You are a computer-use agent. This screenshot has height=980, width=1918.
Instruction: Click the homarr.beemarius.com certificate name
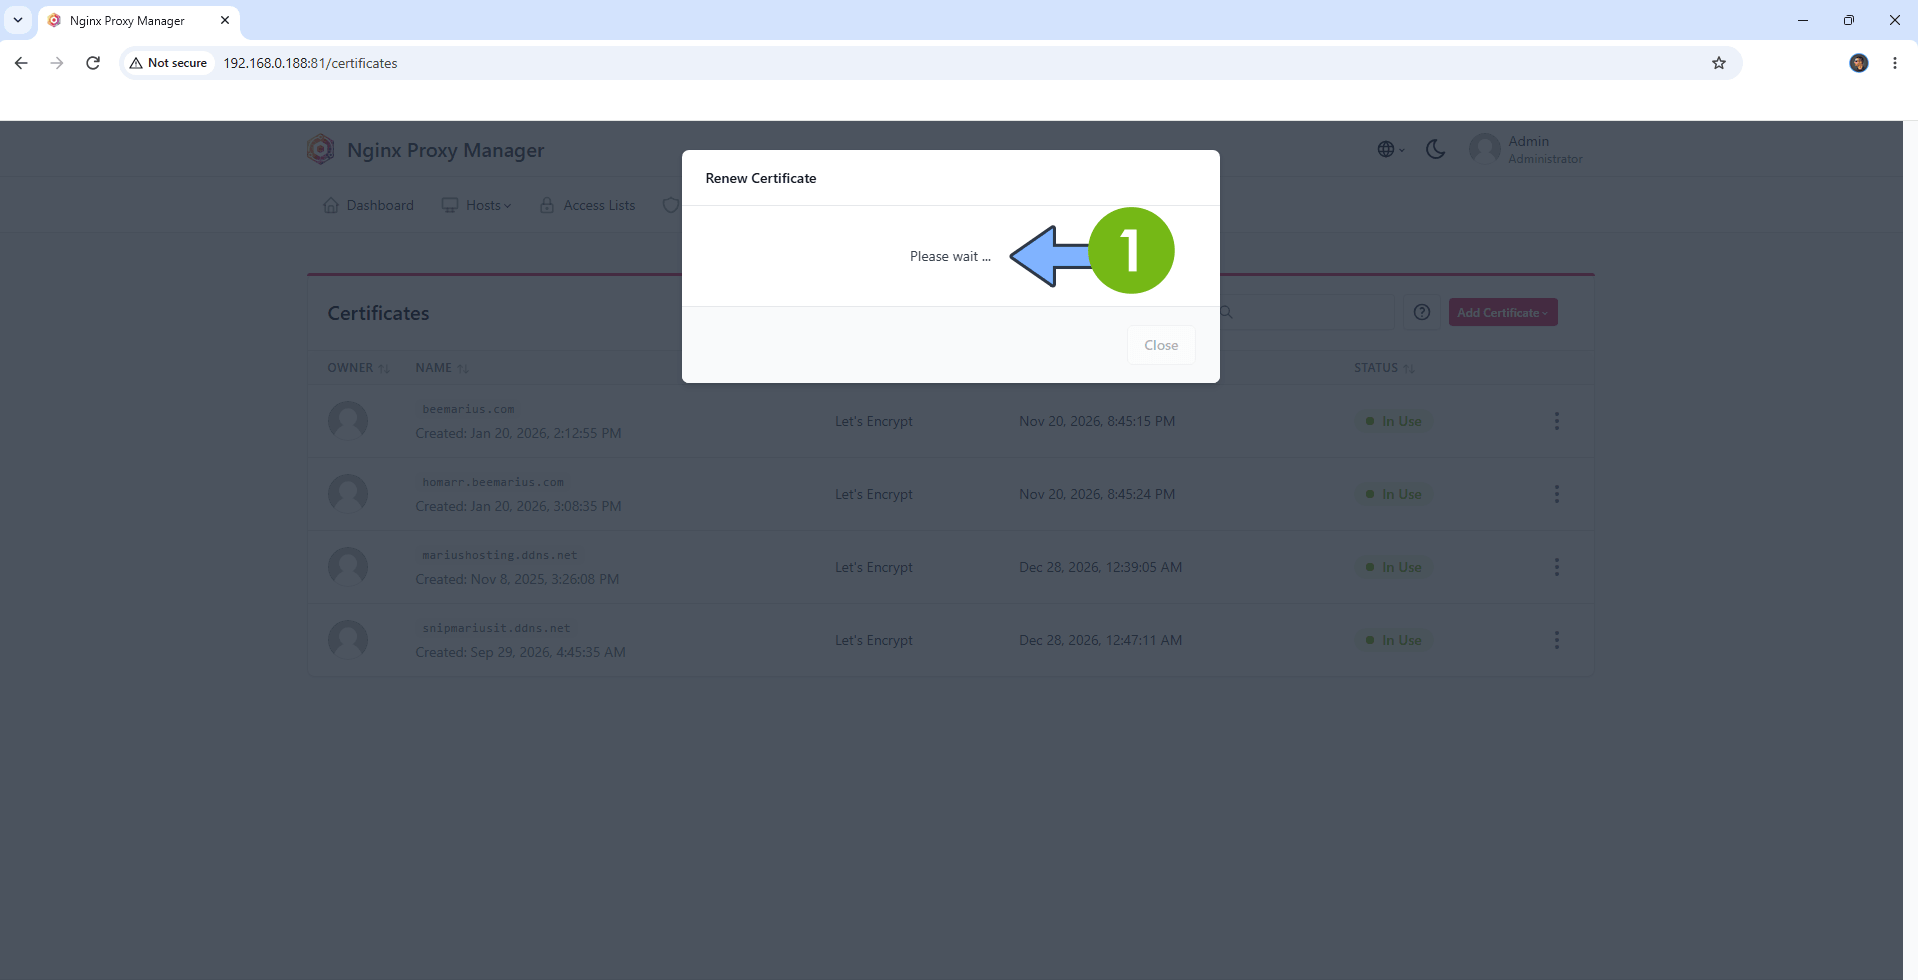[493, 482]
